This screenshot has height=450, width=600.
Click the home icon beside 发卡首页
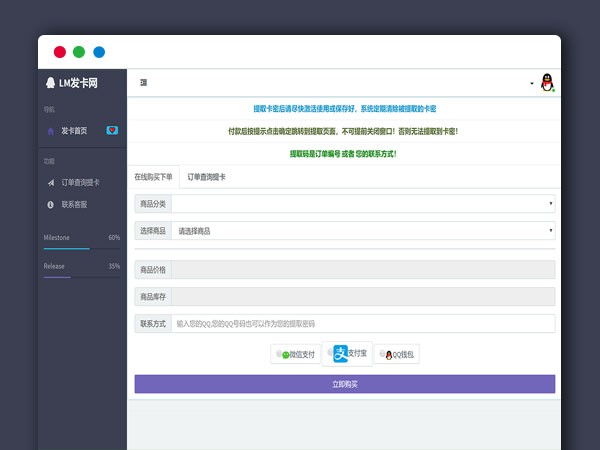(51, 130)
